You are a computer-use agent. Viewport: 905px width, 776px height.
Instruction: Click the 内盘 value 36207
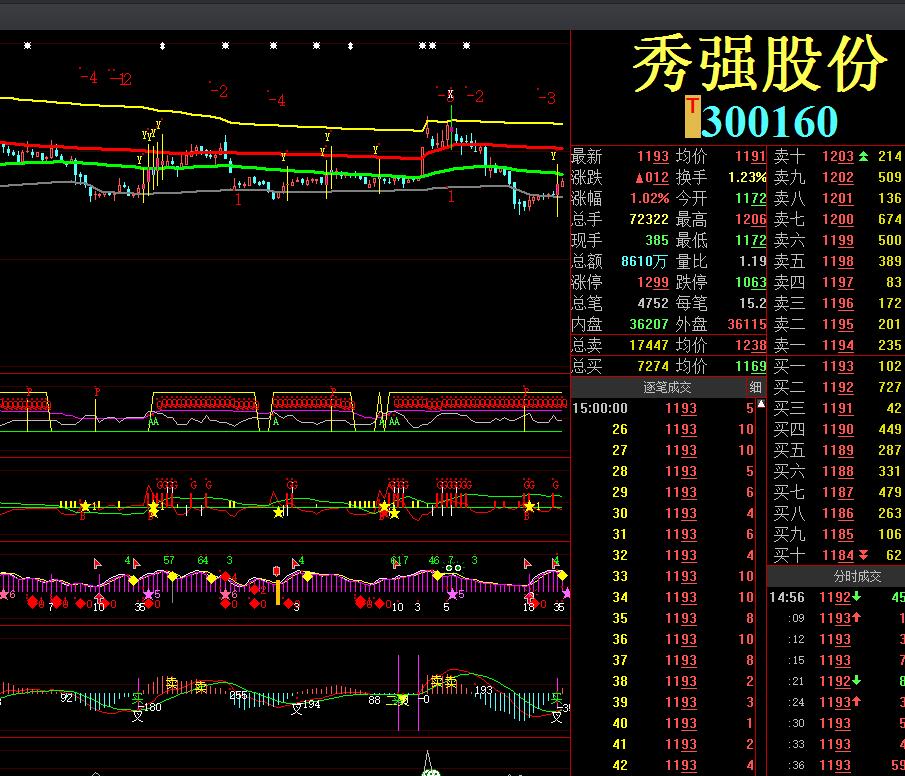pos(649,324)
